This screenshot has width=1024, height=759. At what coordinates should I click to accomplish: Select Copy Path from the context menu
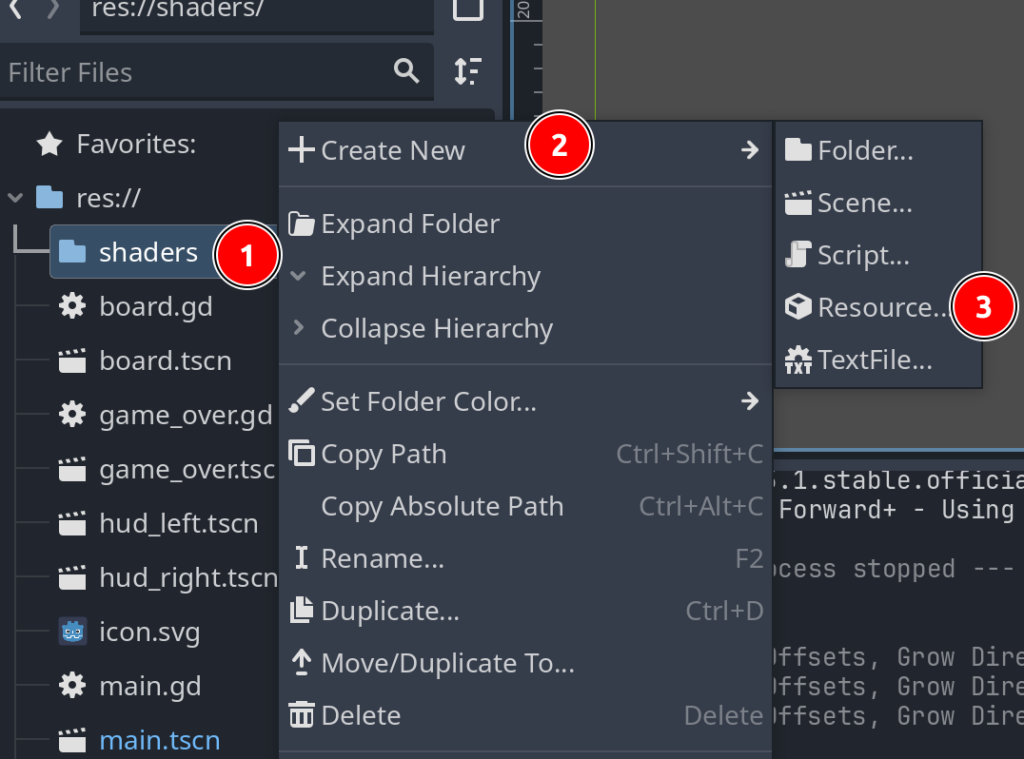tap(383, 454)
